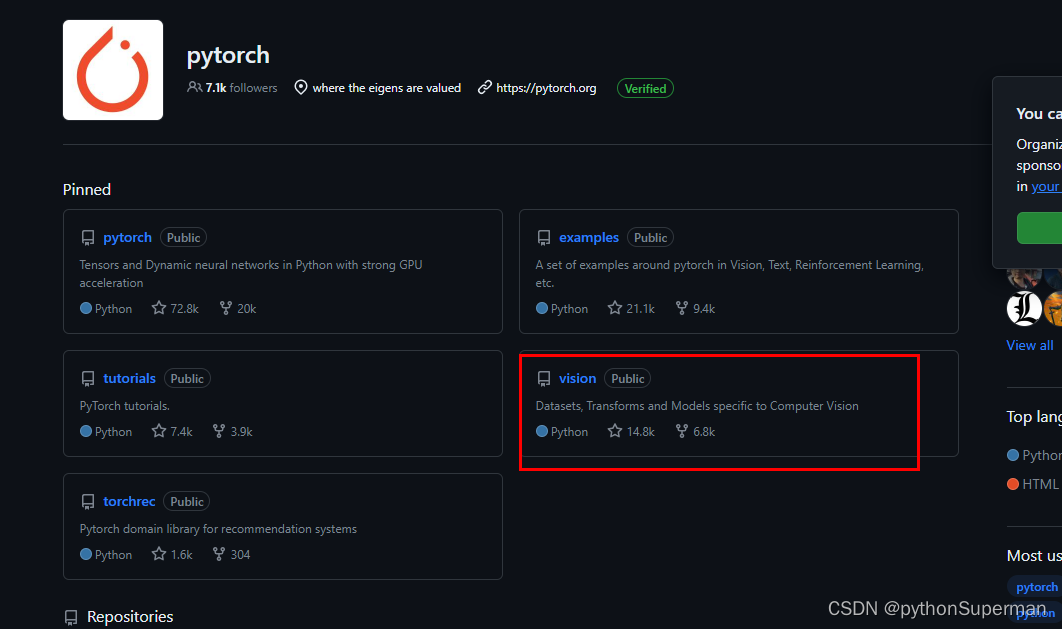The width and height of the screenshot is (1062, 629).
Task: Click the PyTorch organization logo avatar
Action: click(113, 70)
